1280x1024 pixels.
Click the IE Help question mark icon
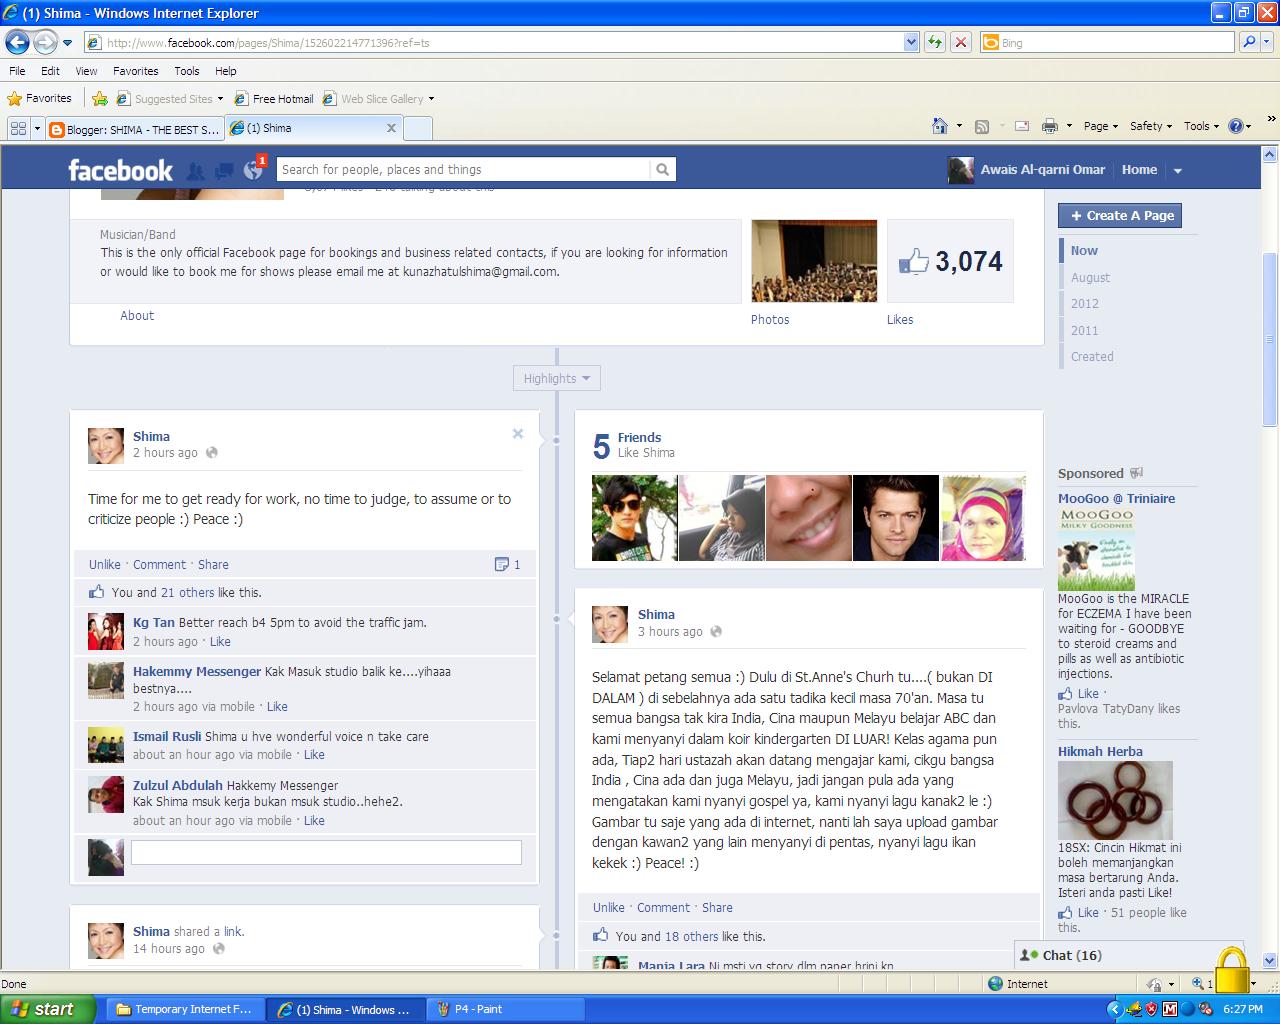click(1236, 126)
